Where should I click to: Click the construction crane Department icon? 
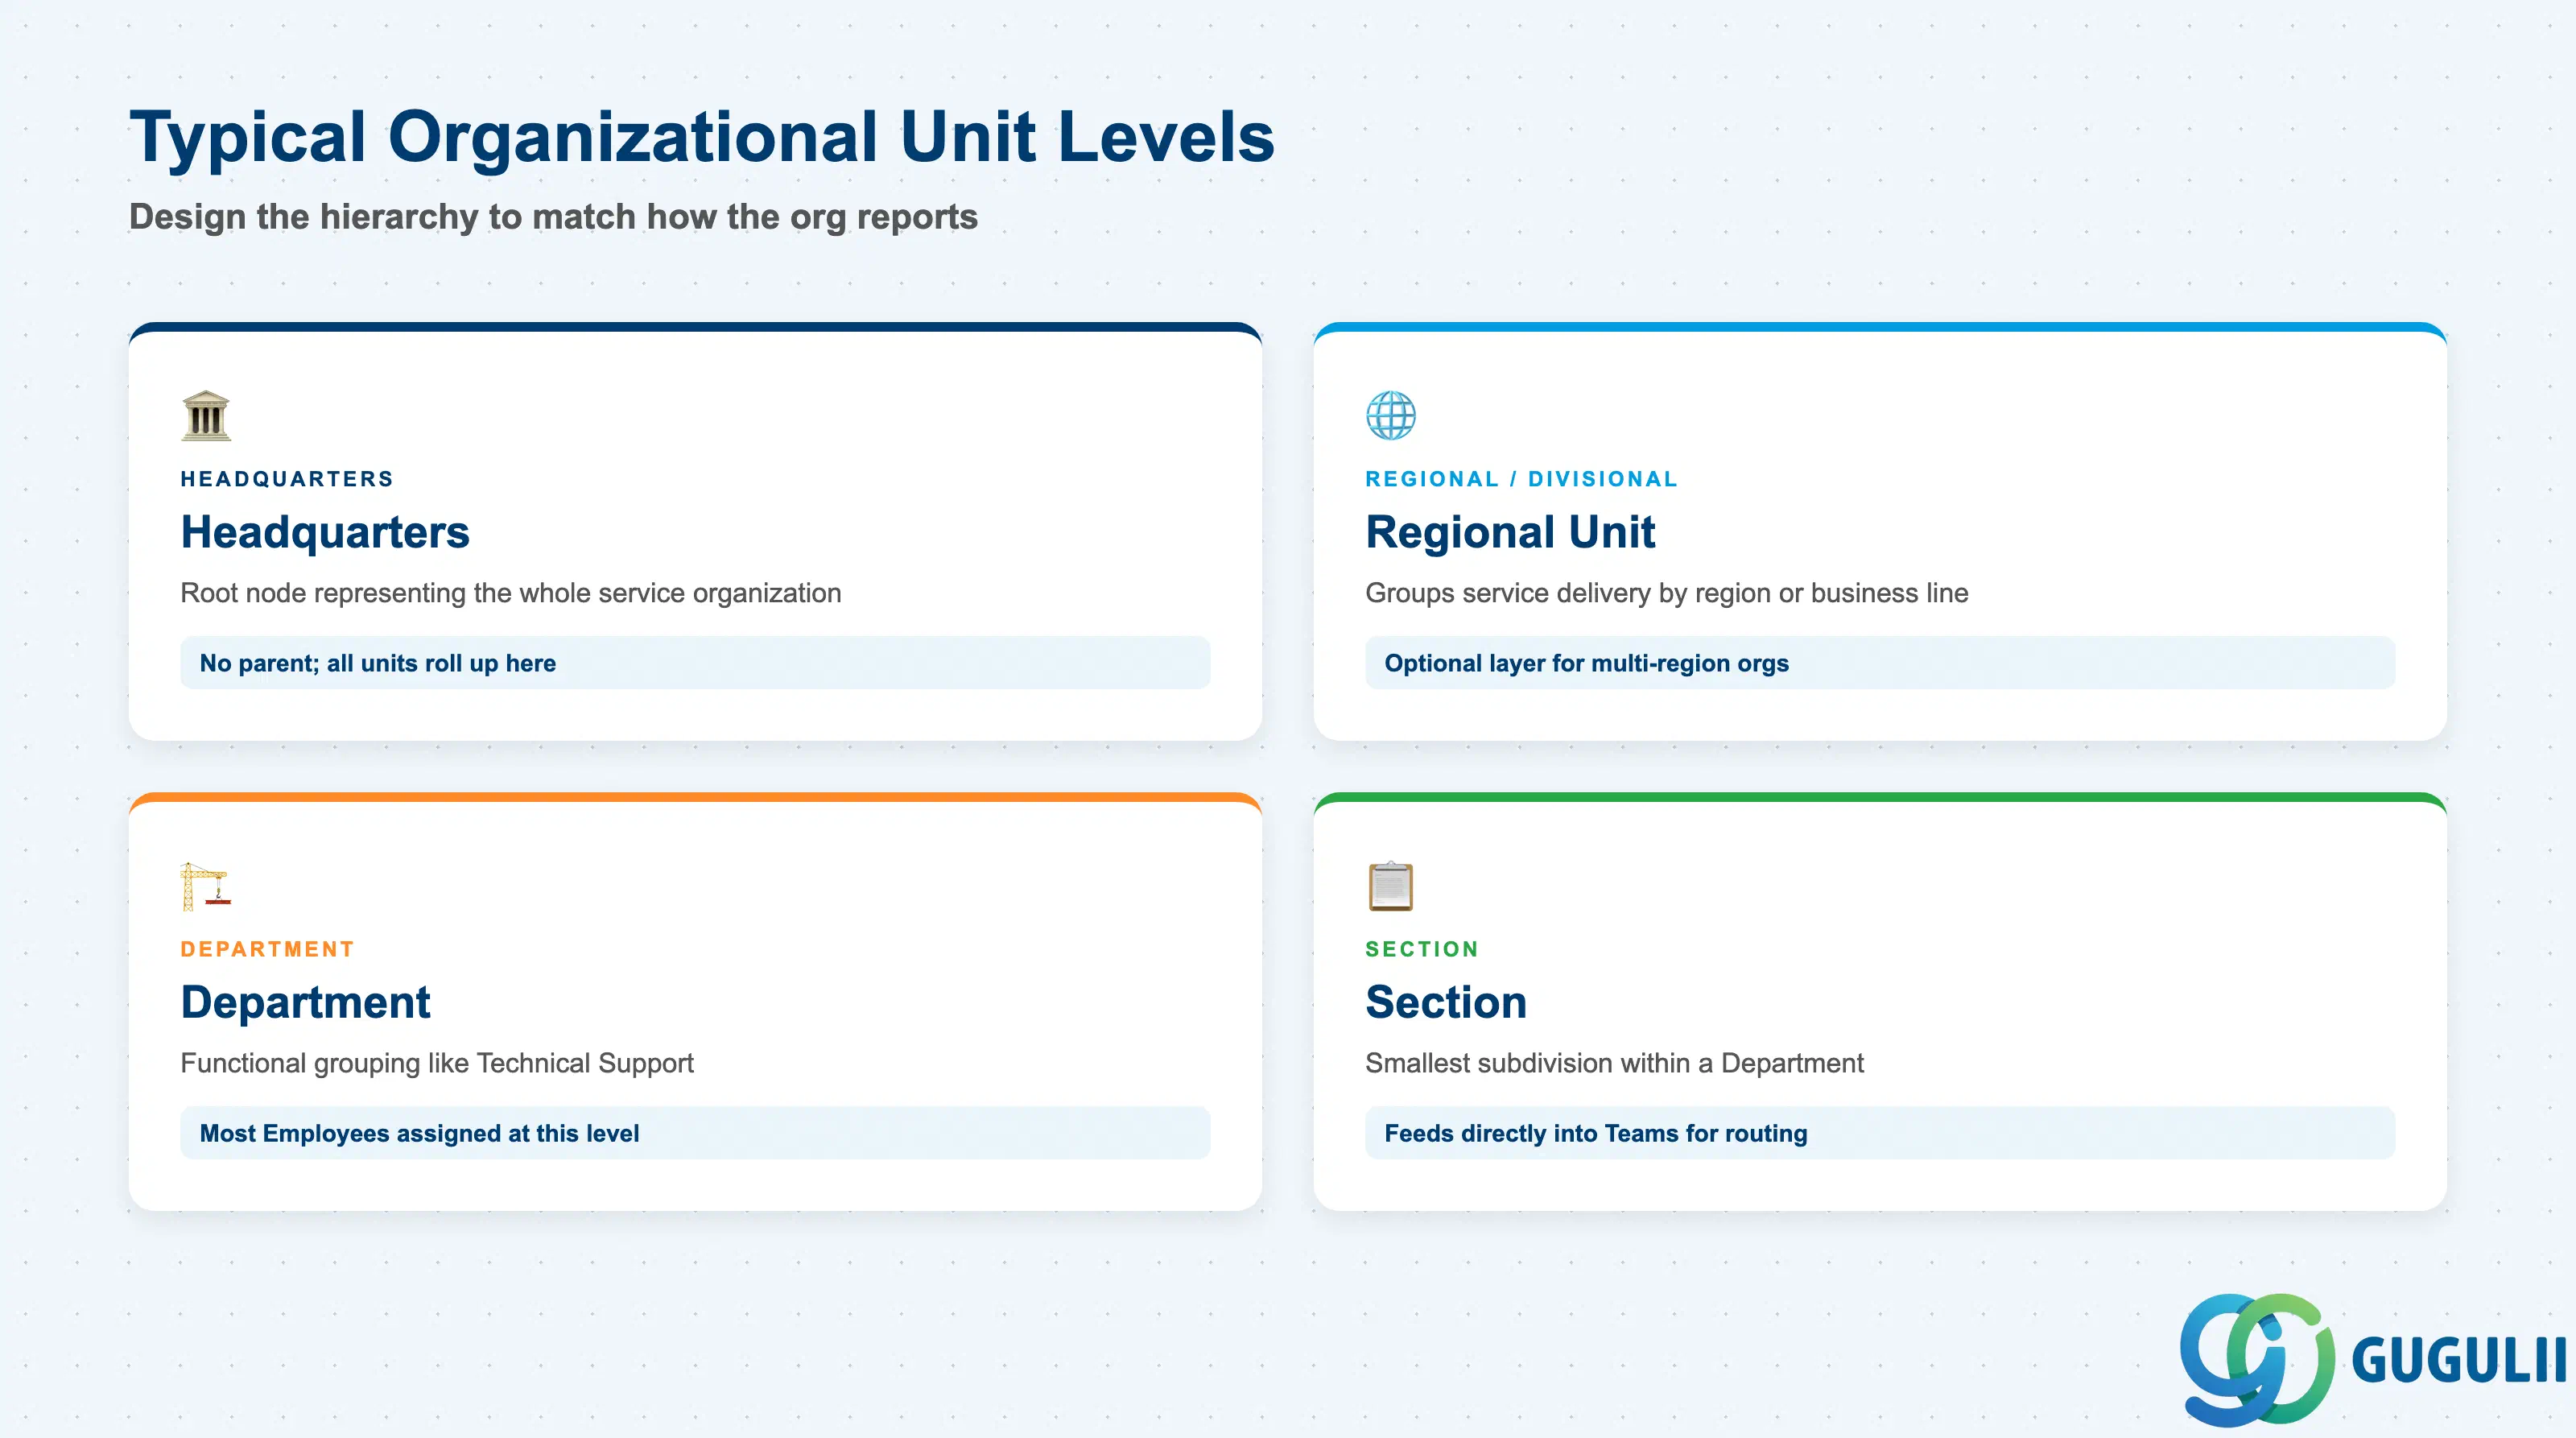tap(206, 886)
